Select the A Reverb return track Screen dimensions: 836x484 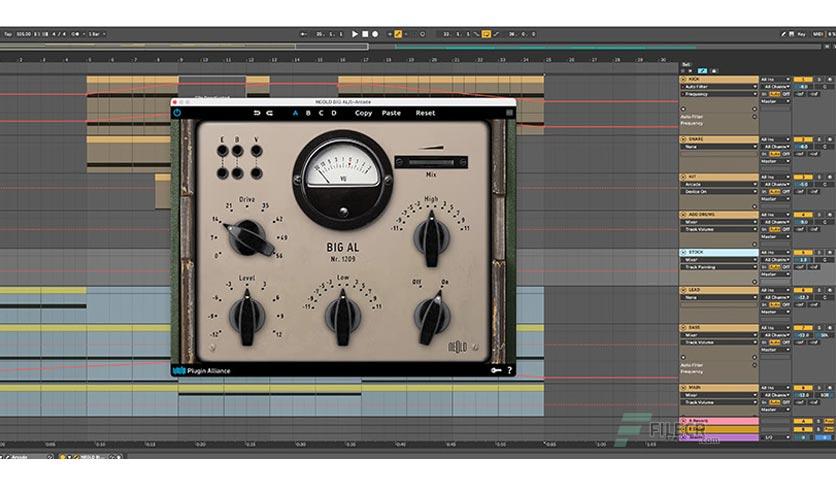tap(719, 421)
